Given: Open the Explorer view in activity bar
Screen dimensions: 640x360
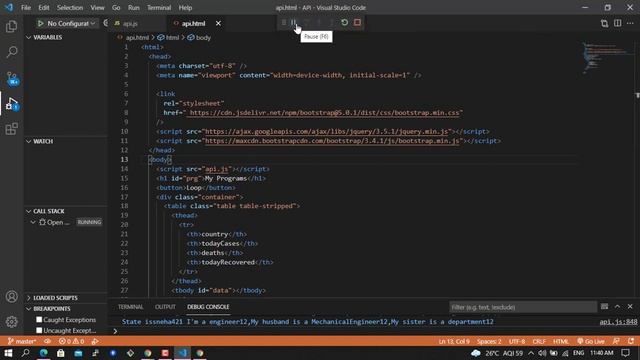Looking at the screenshot, I should click(x=12, y=27).
